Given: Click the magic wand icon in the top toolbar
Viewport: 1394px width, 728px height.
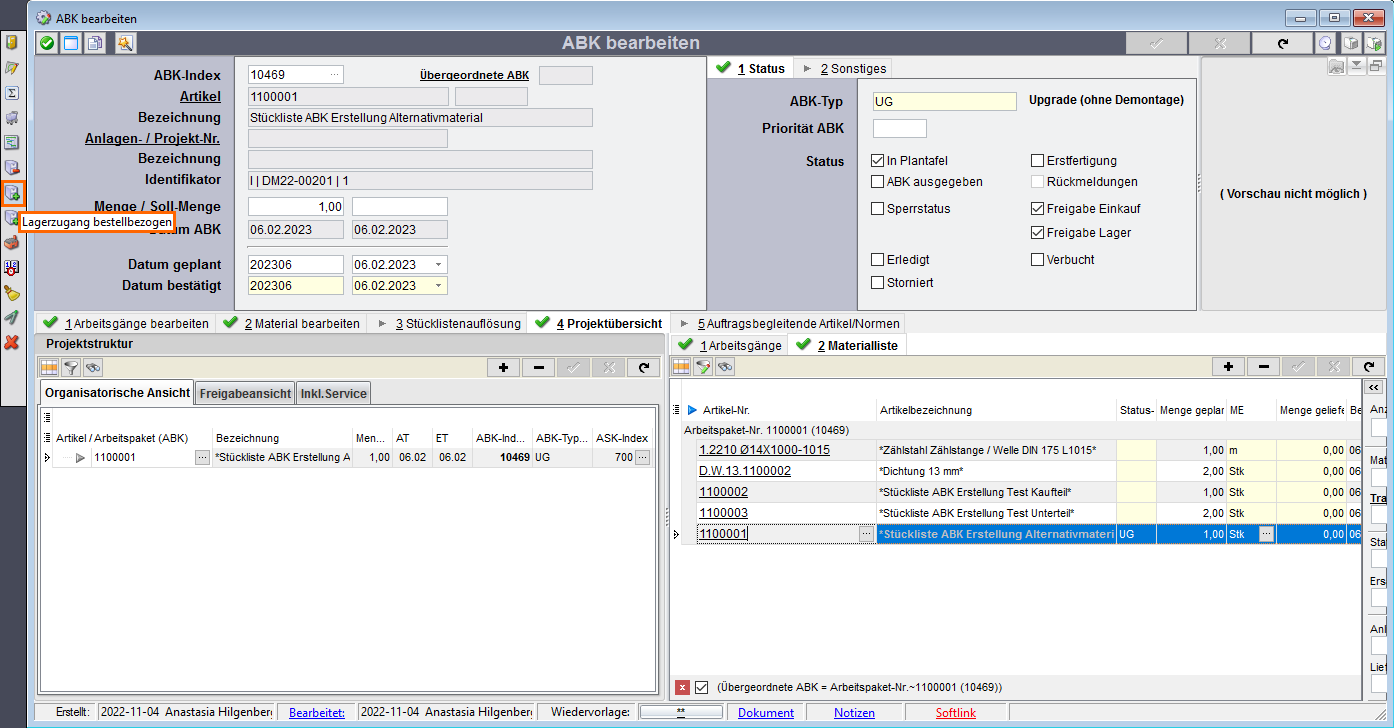Looking at the screenshot, I should coord(124,43).
